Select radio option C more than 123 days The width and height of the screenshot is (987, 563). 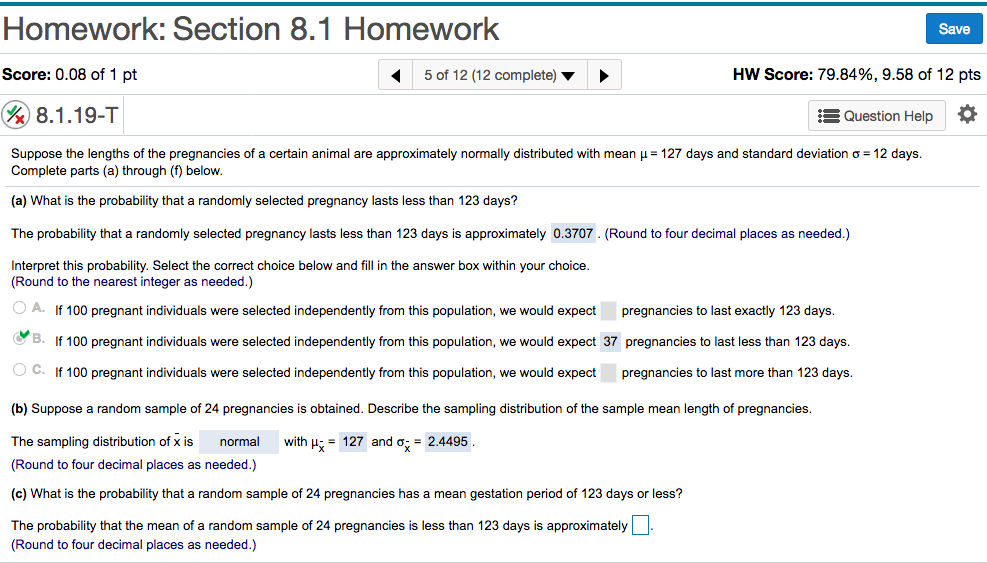tap(20, 370)
